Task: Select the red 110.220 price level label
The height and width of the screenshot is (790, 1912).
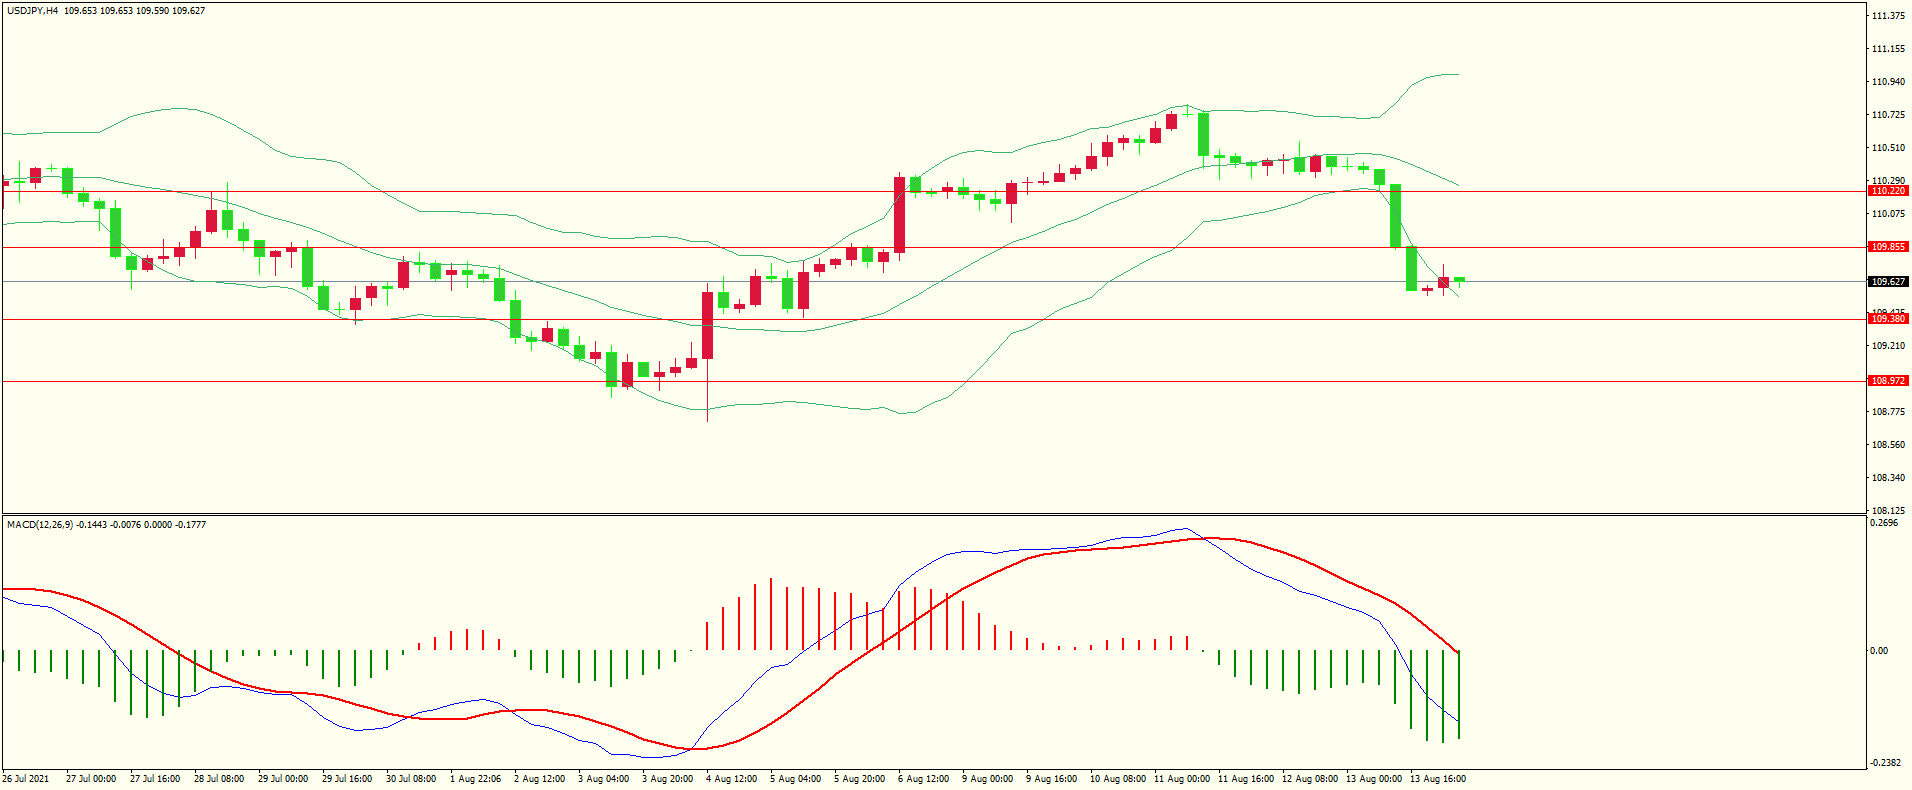Action: tap(1888, 191)
